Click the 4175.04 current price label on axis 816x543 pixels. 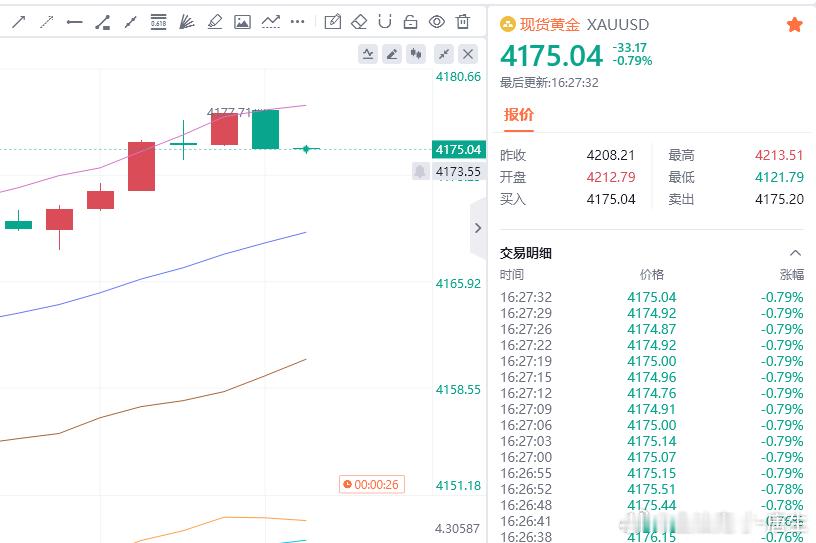[x=458, y=149]
